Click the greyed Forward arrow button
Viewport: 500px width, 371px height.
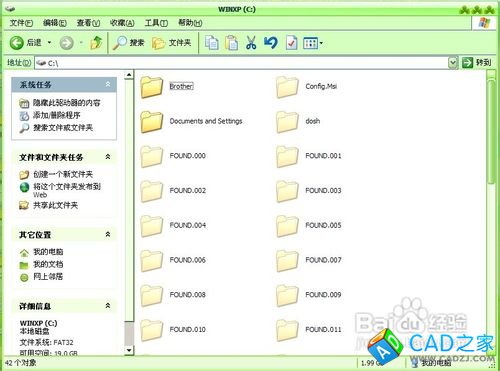[66, 43]
